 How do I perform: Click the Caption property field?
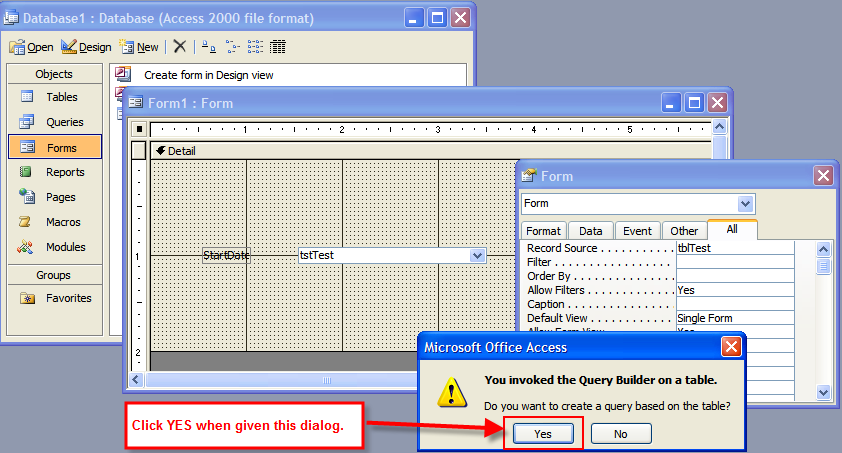click(735, 304)
